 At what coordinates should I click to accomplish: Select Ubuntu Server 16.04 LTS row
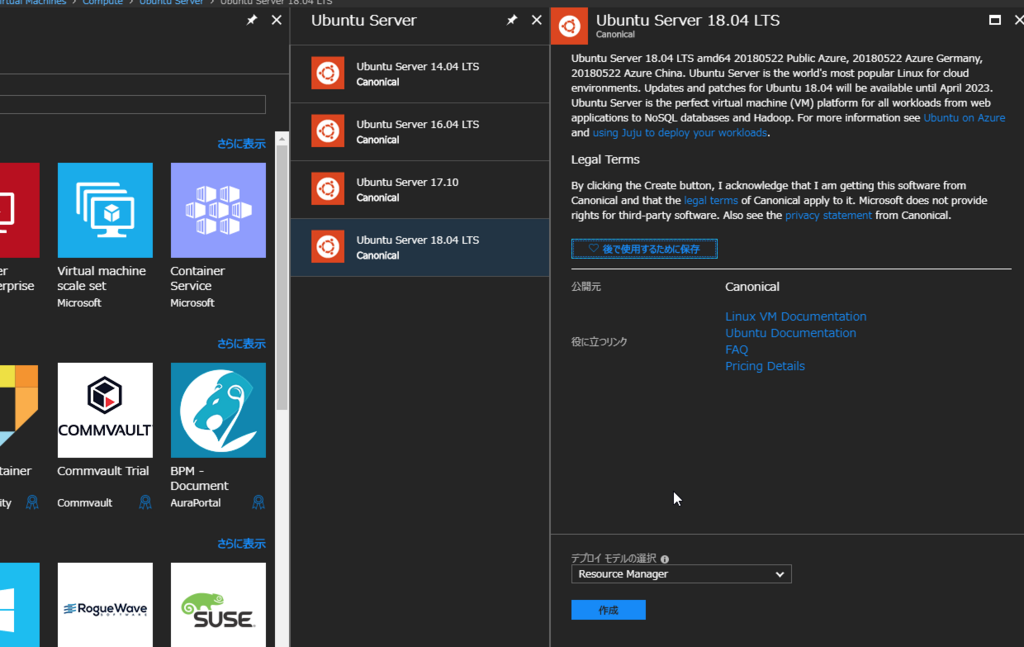pyautogui.click(x=420, y=131)
